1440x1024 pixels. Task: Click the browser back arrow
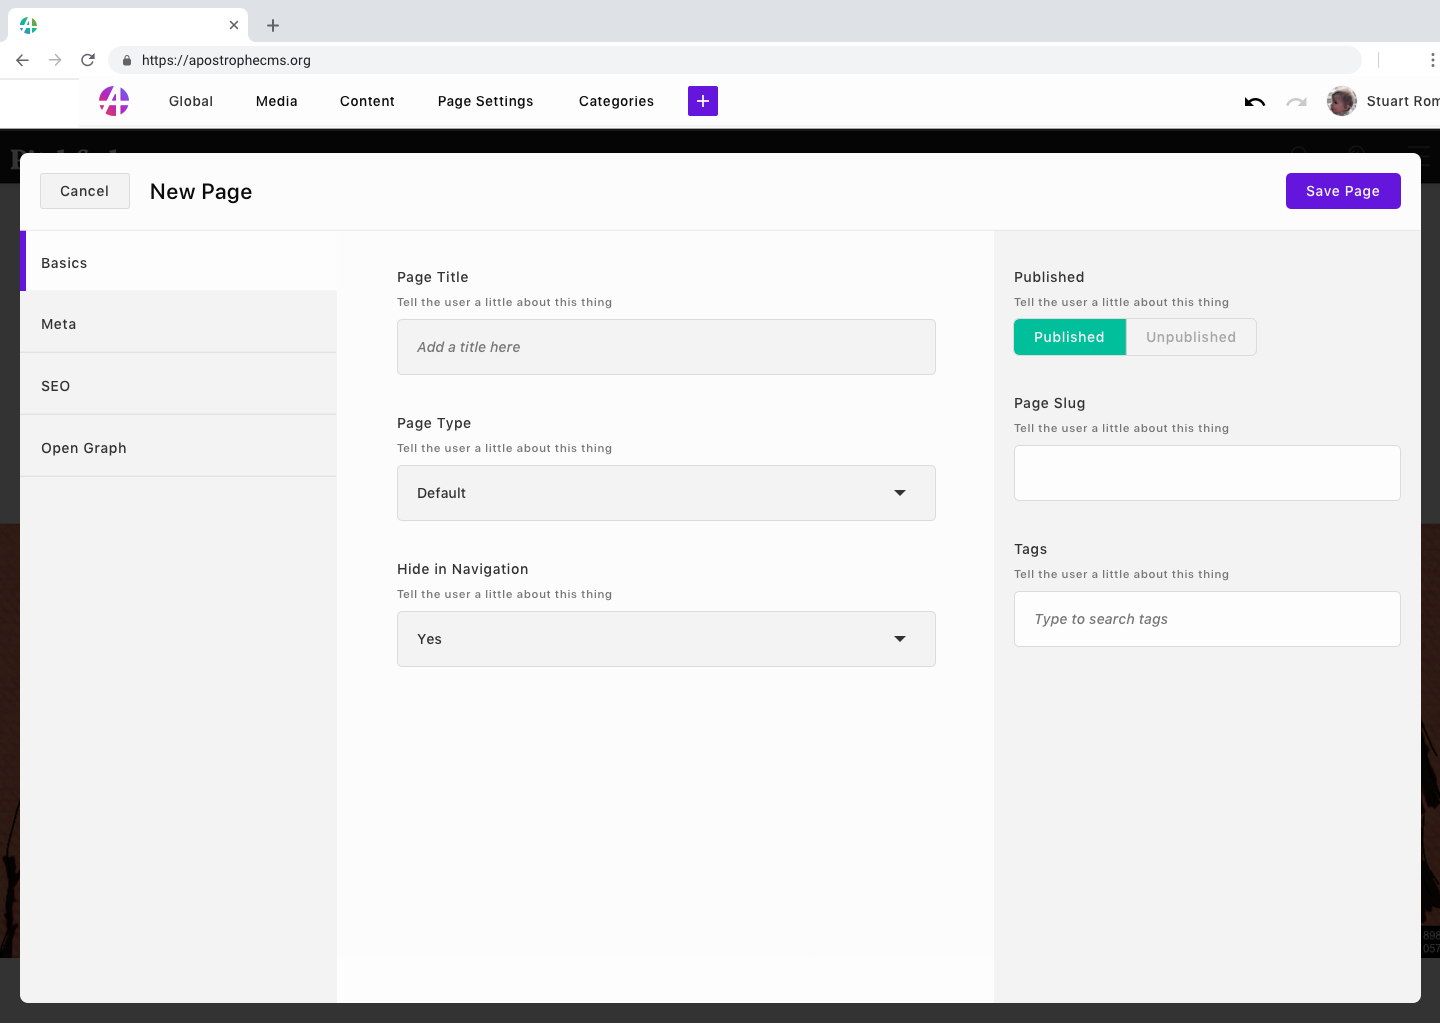(x=22, y=60)
